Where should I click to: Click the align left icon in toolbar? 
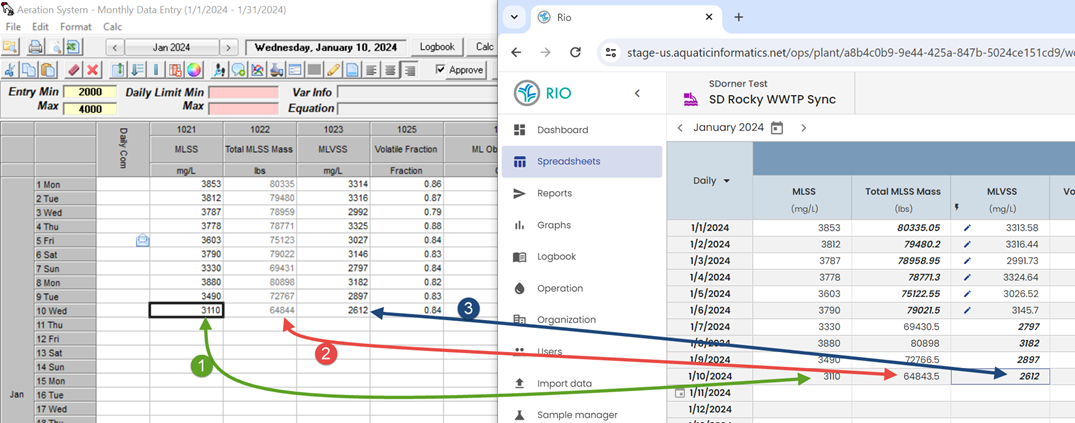click(x=371, y=70)
